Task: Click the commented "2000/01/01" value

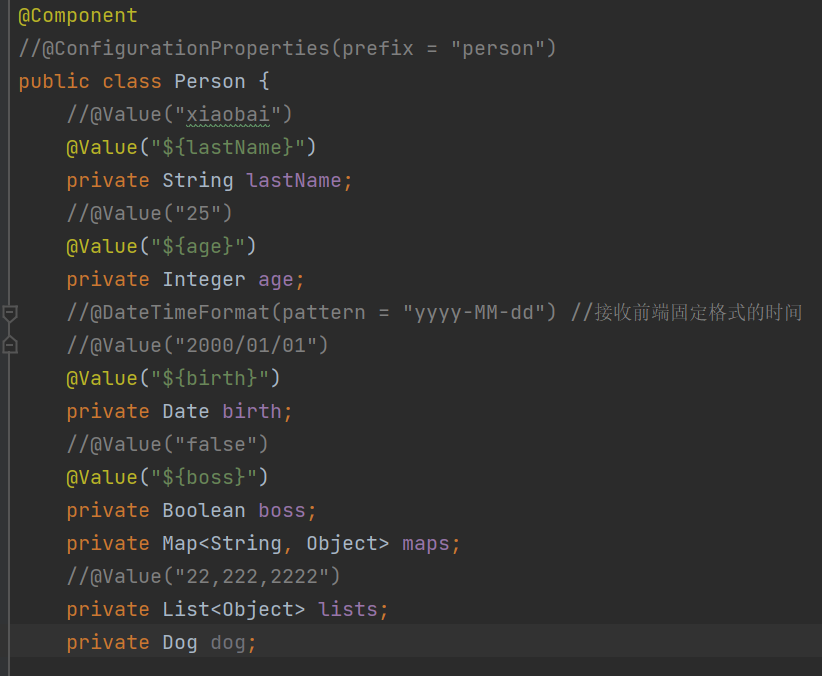Action: tap(246, 346)
